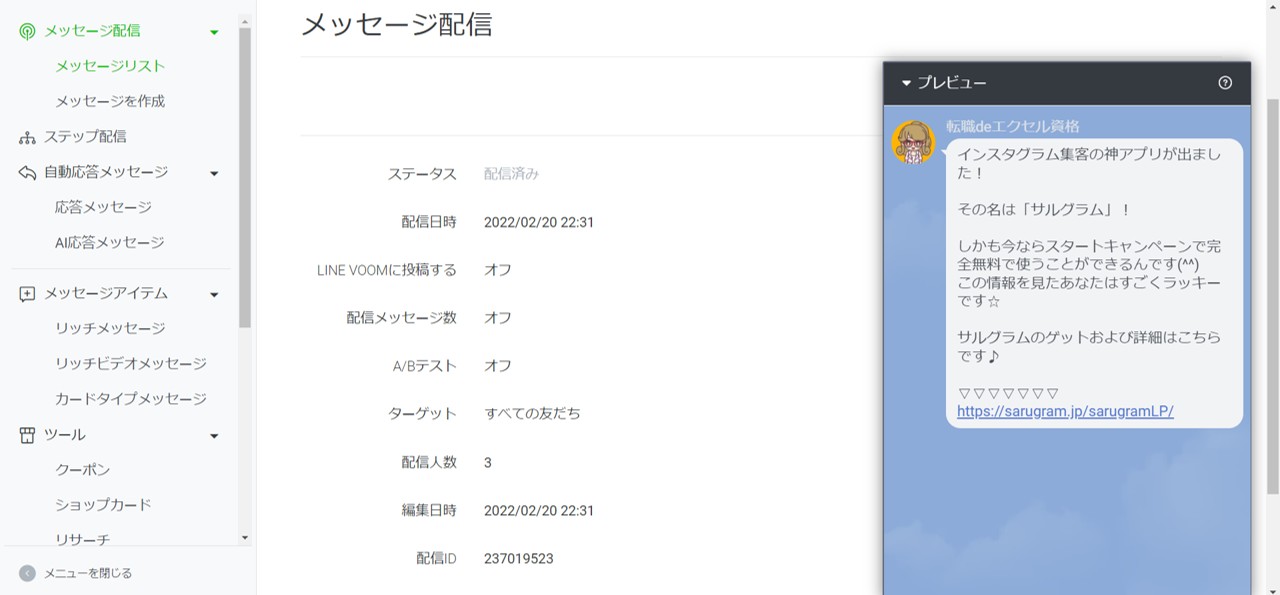Collapse the ツール section arrow
This screenshot has height=595, width=1280.
[x=214, y=436]
